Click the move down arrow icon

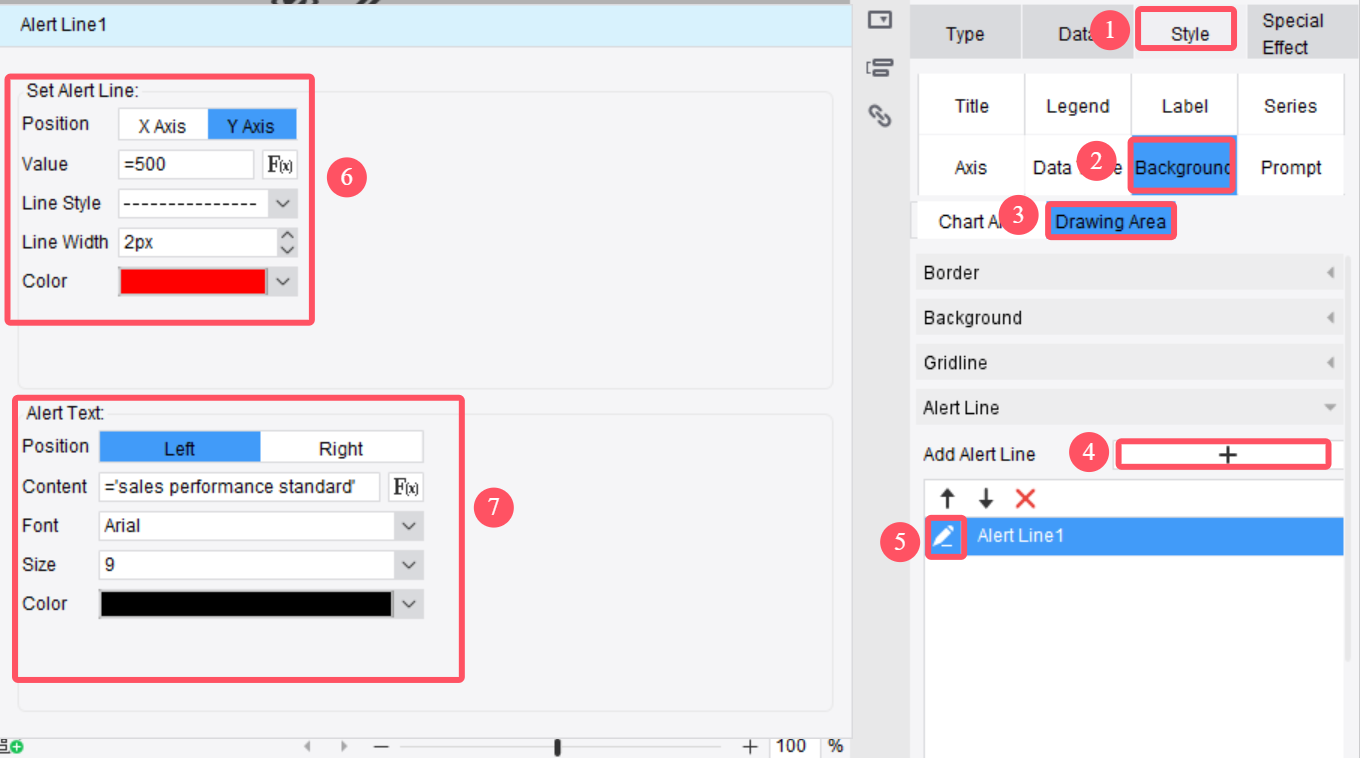pyautogui.click(x=986, y=499)
